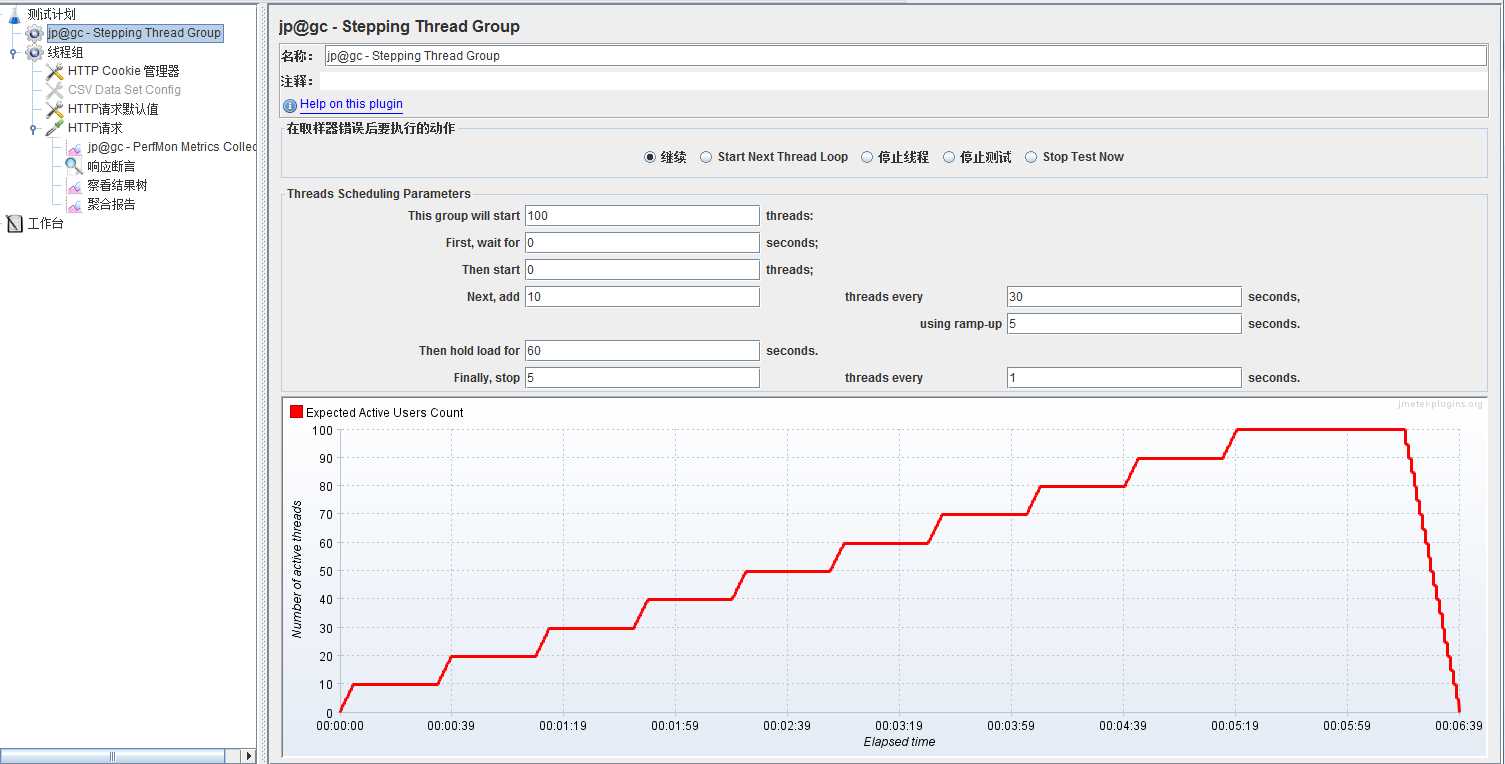Click the 察看结果树 listener icon
This screenshot has height=764, width=1505.
(74, 185)
